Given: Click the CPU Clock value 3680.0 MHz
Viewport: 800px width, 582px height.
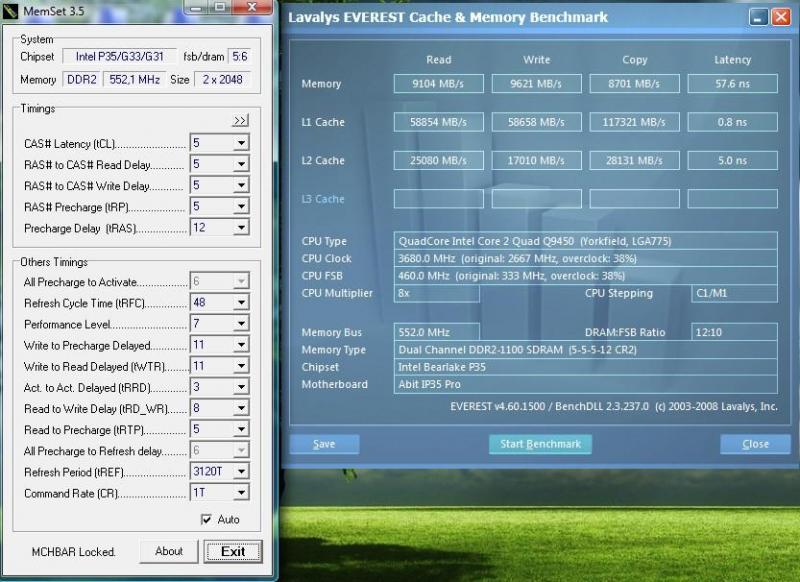Looking at the screenshot, I should pyautogui.click(x=586, y=259).
